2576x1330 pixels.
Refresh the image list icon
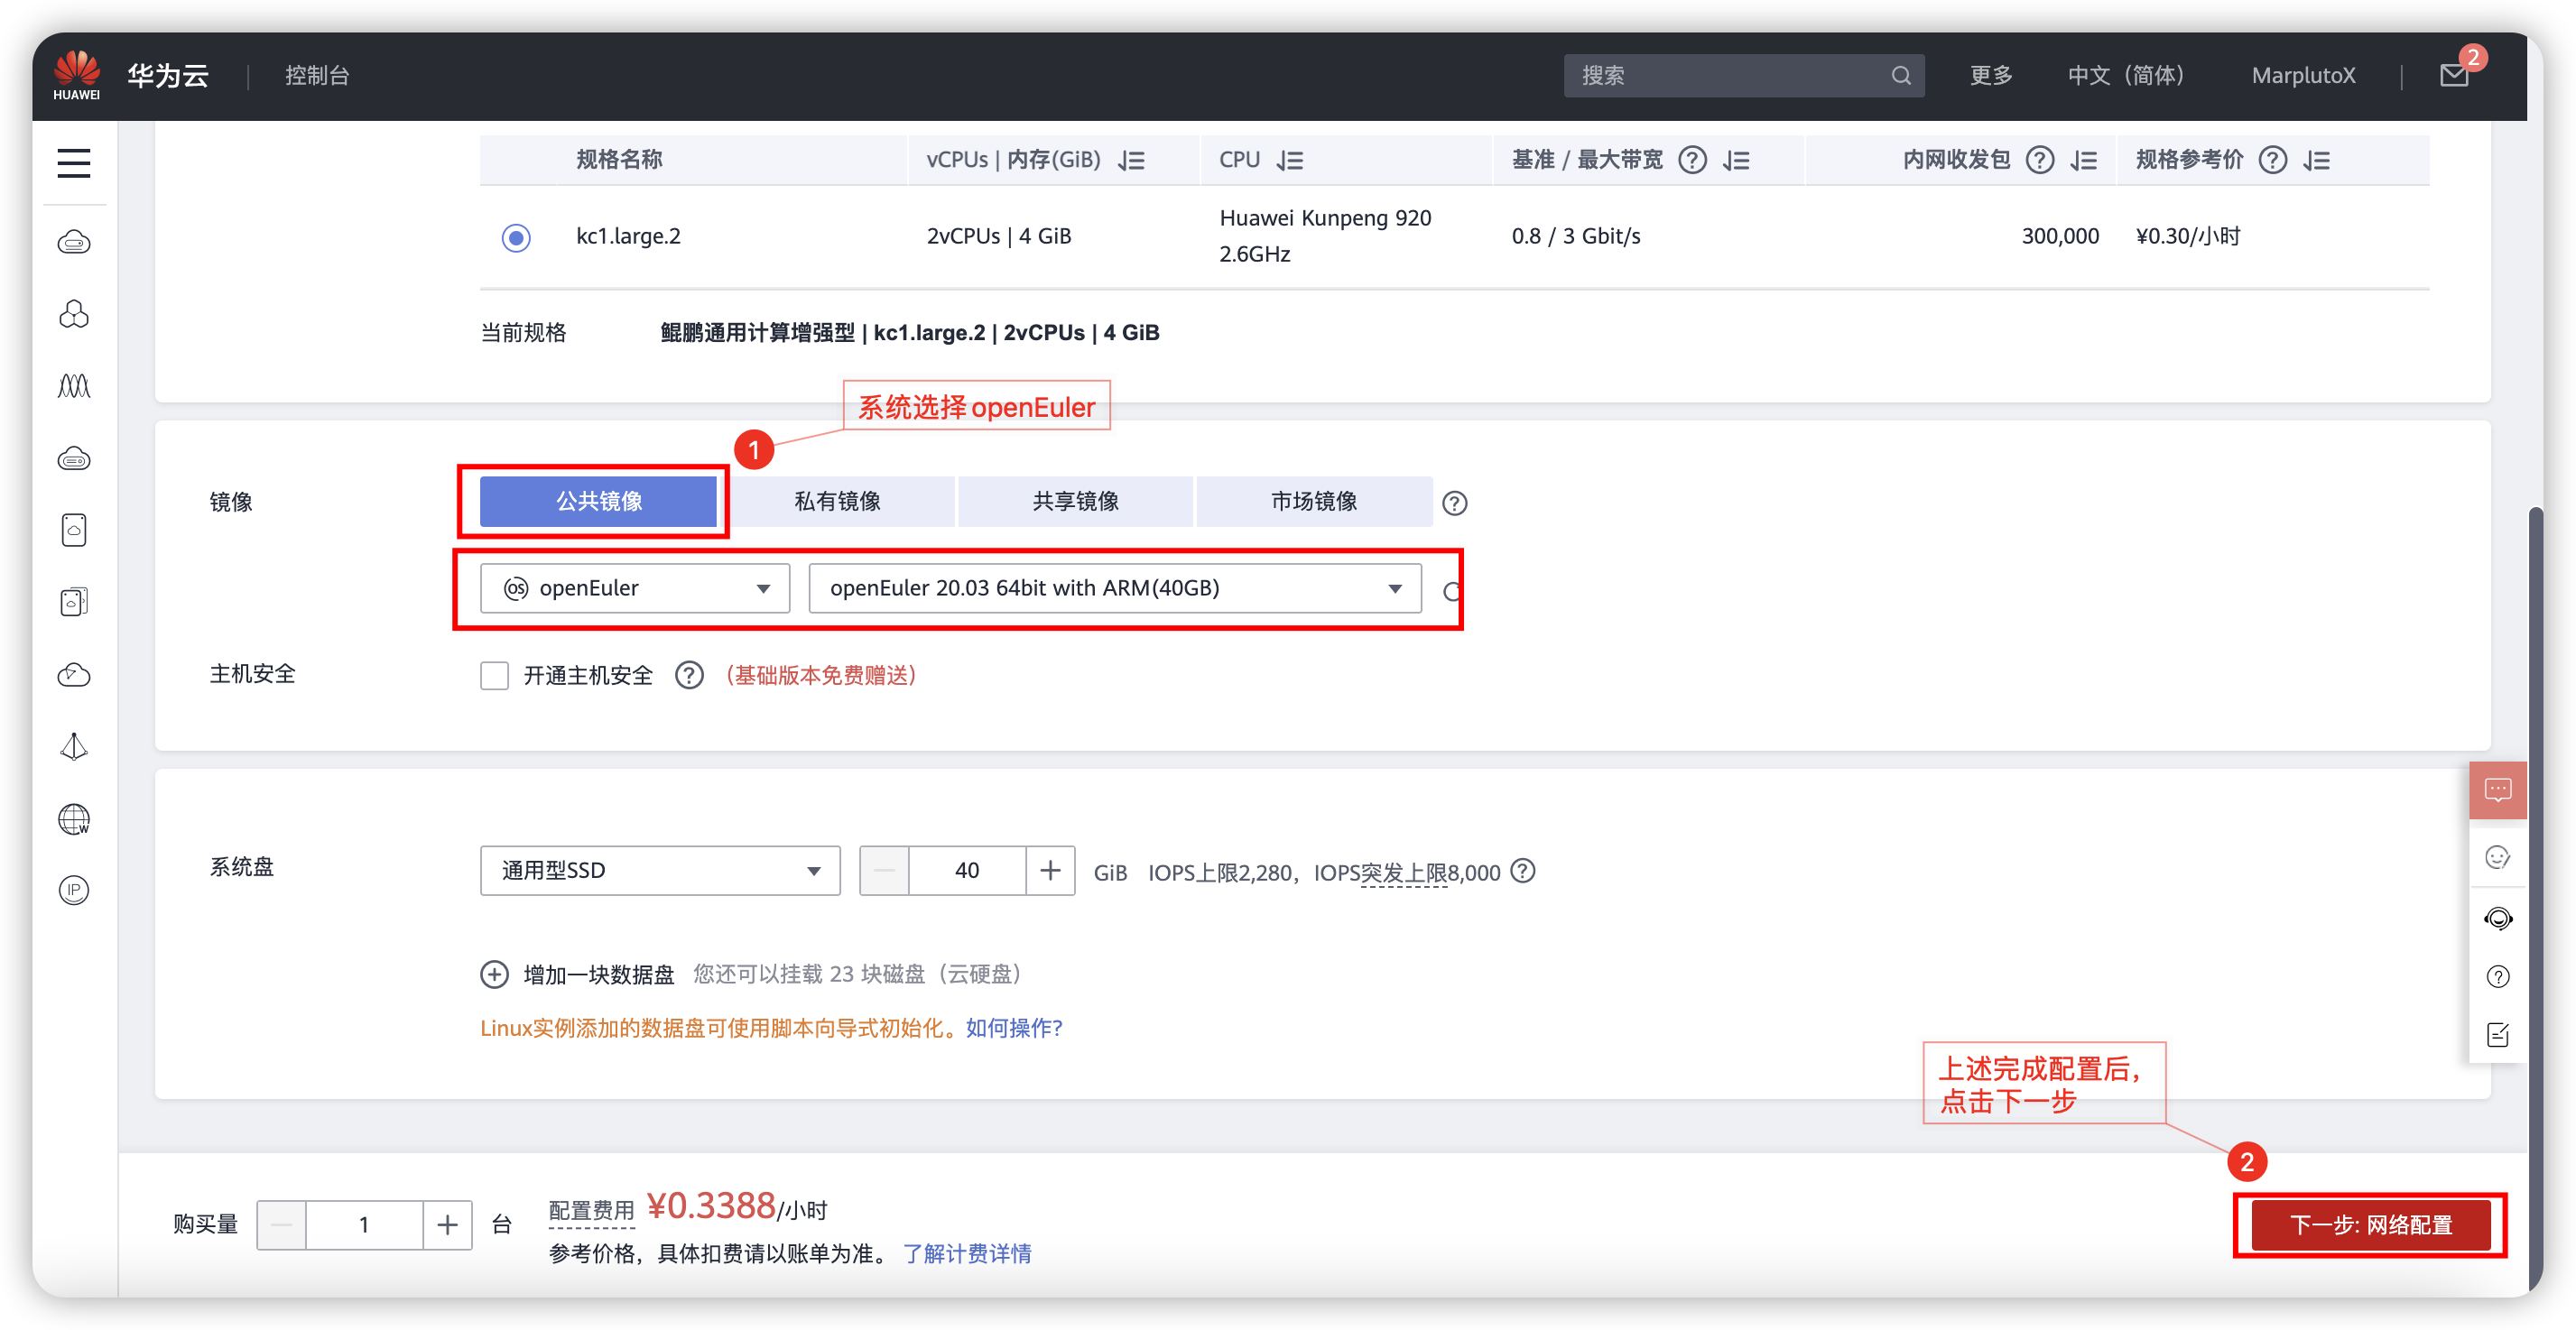coord(1452,591)
